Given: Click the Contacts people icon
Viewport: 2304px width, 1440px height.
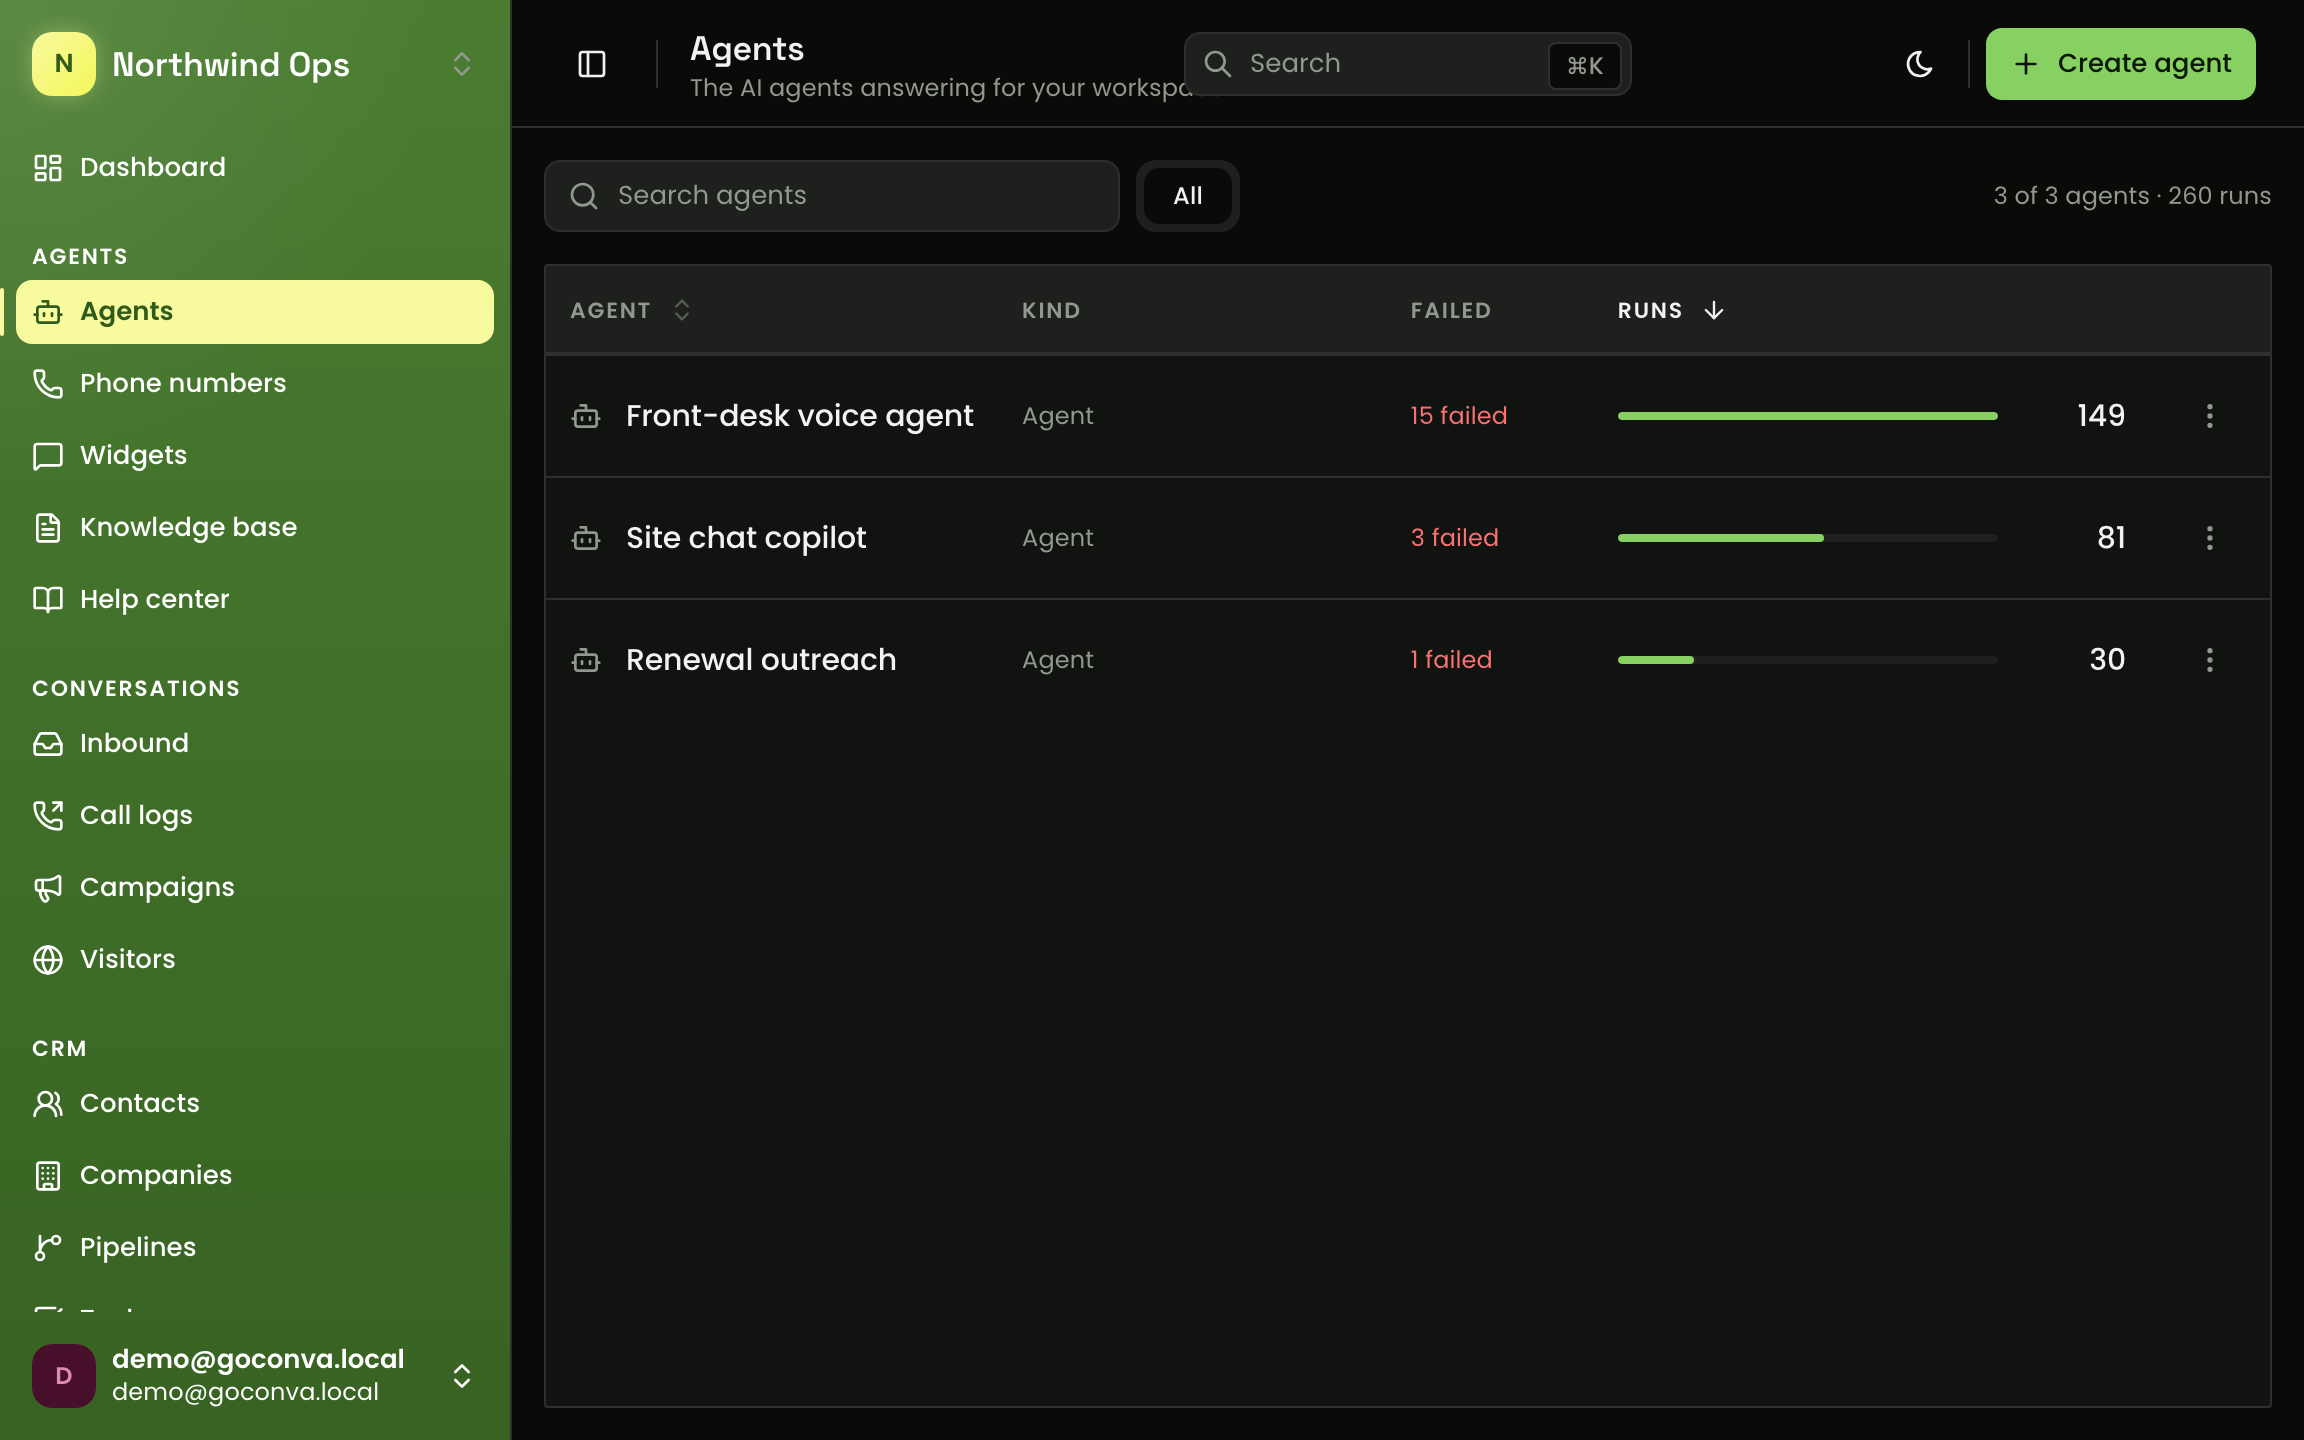Looking at the screenshot, I should (48, 1103).
